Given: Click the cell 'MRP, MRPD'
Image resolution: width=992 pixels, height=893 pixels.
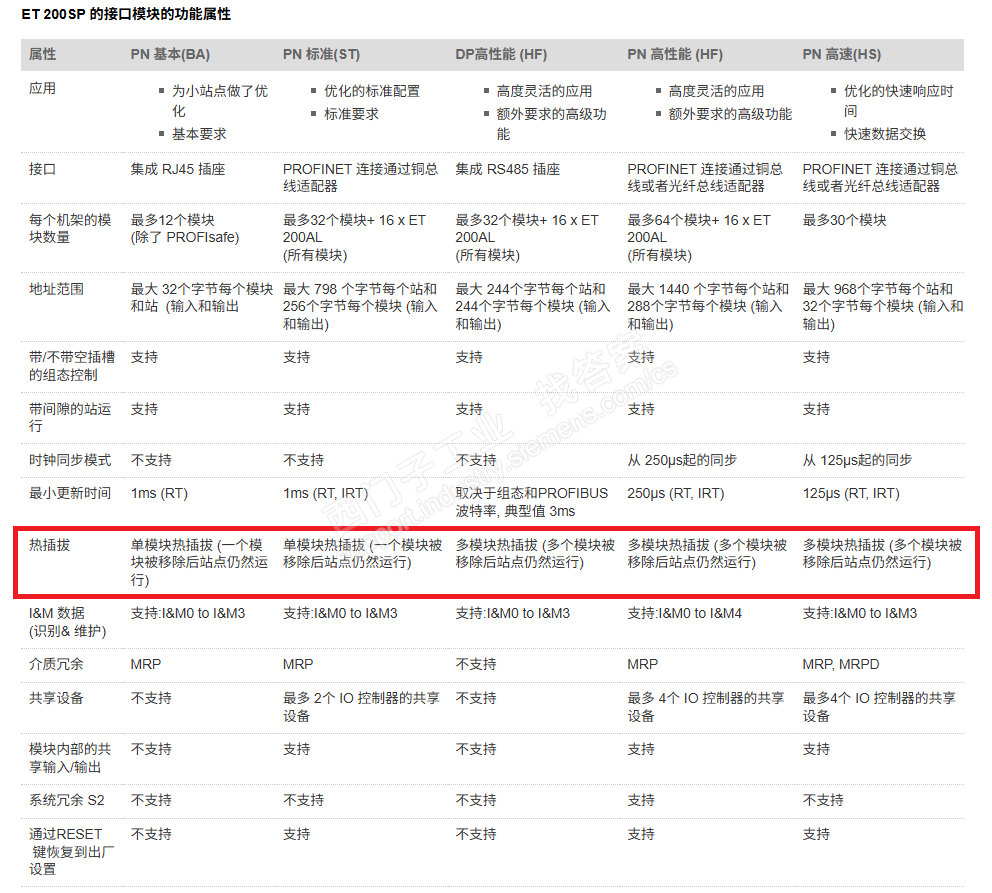Looking at the screenshot, I should click(841, 665).
